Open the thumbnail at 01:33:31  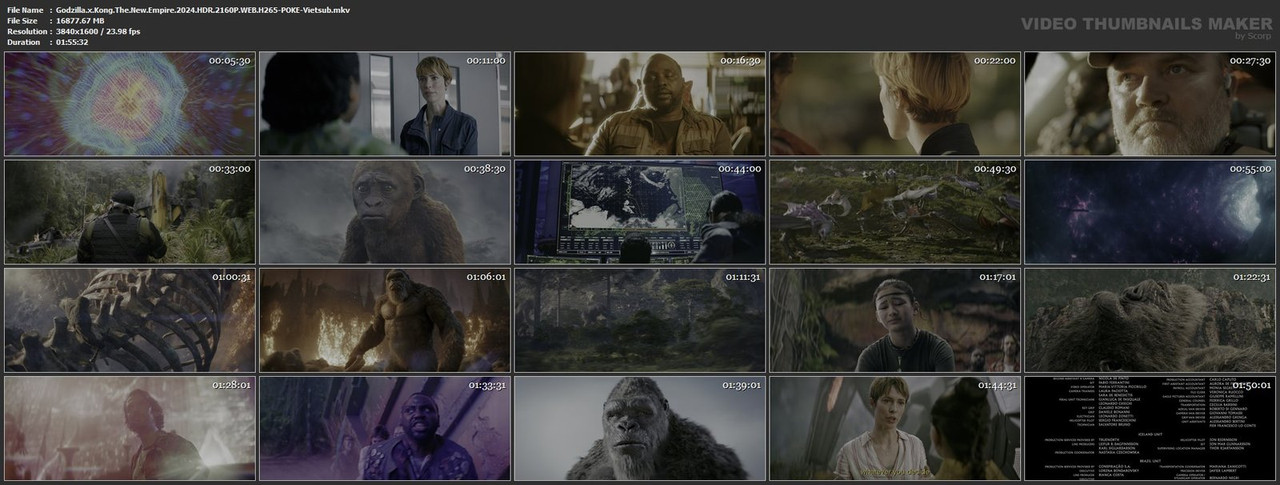(384, 427)
